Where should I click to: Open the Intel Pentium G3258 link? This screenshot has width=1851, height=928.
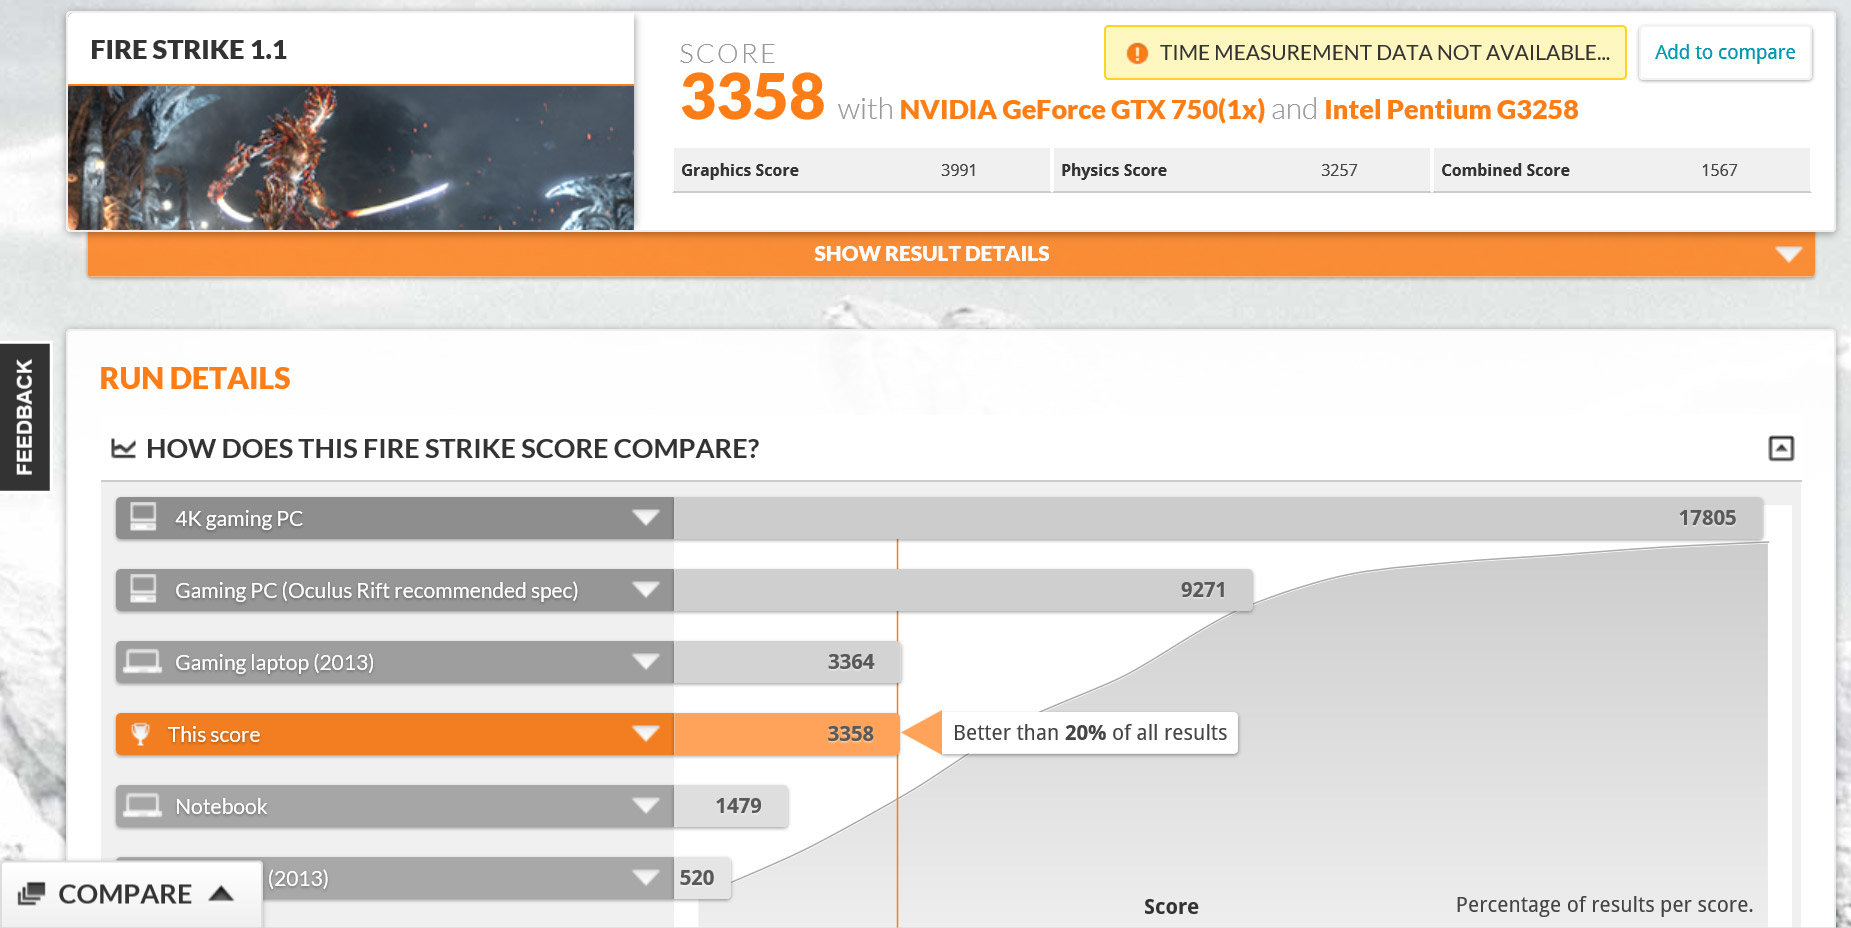click(x=1451, y=109)
